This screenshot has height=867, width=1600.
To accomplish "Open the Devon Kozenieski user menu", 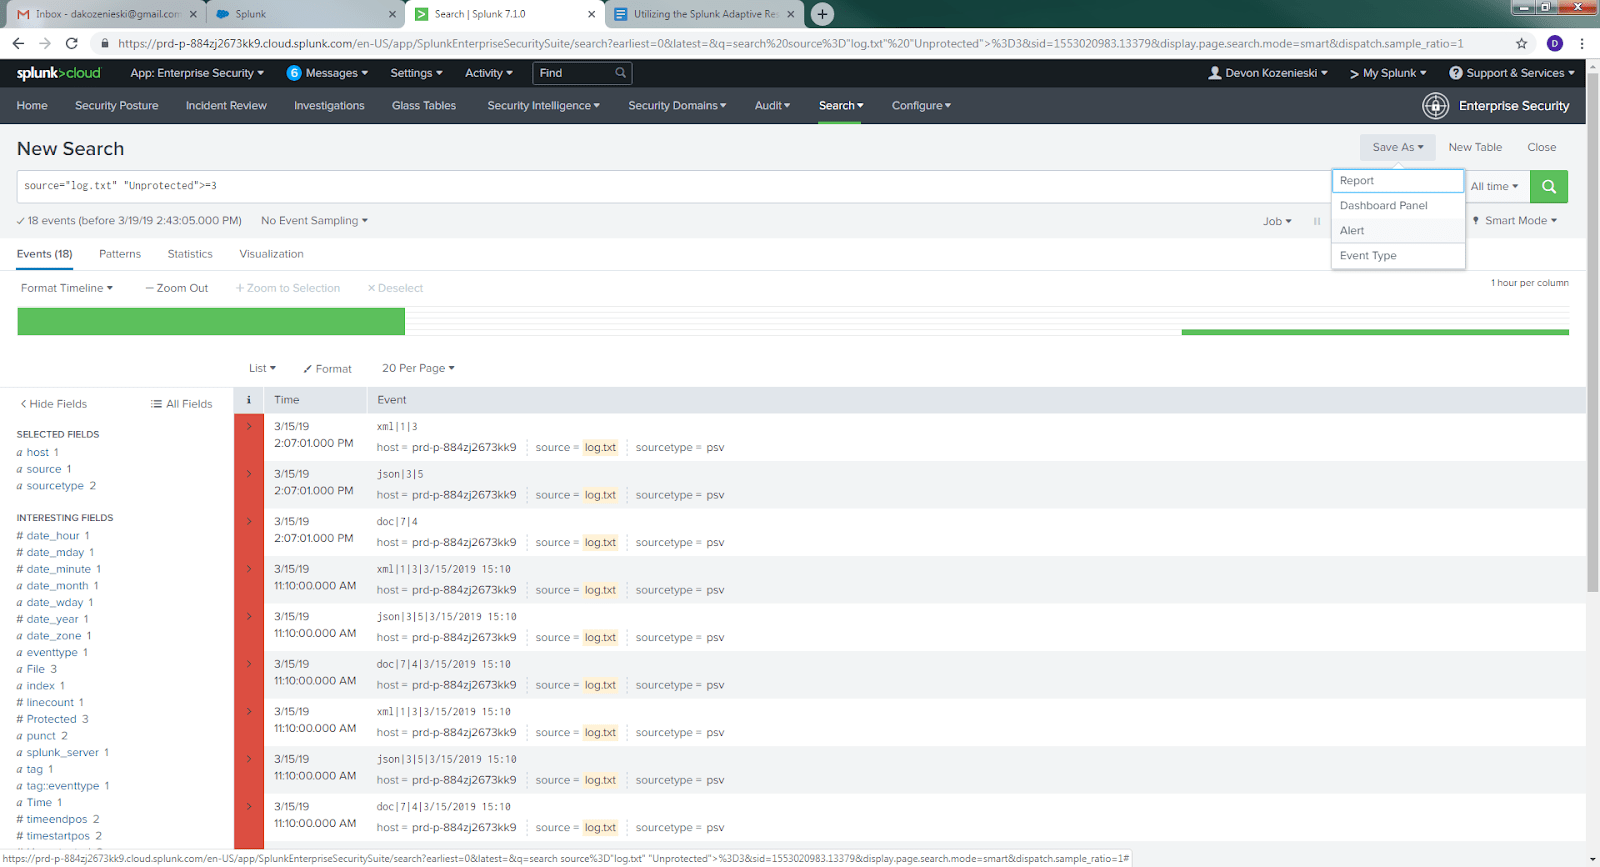I will pyautogui.click(x=1268, y=73).
